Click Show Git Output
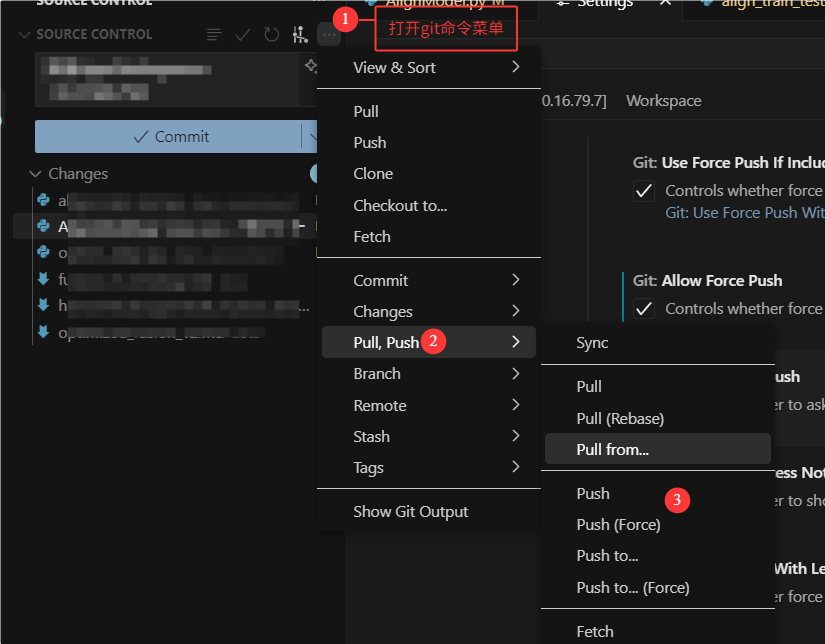The height and width of the screenshot is (644, 825). (429, 511)
